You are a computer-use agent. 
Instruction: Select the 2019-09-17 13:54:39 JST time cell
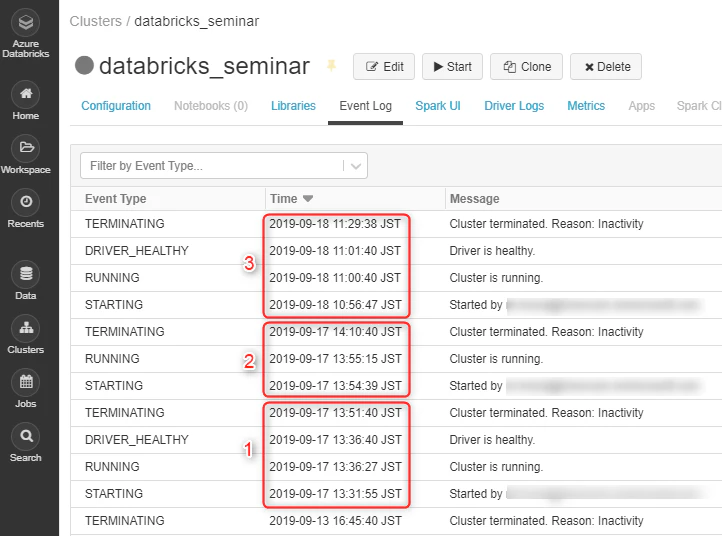tap(335, 386)
